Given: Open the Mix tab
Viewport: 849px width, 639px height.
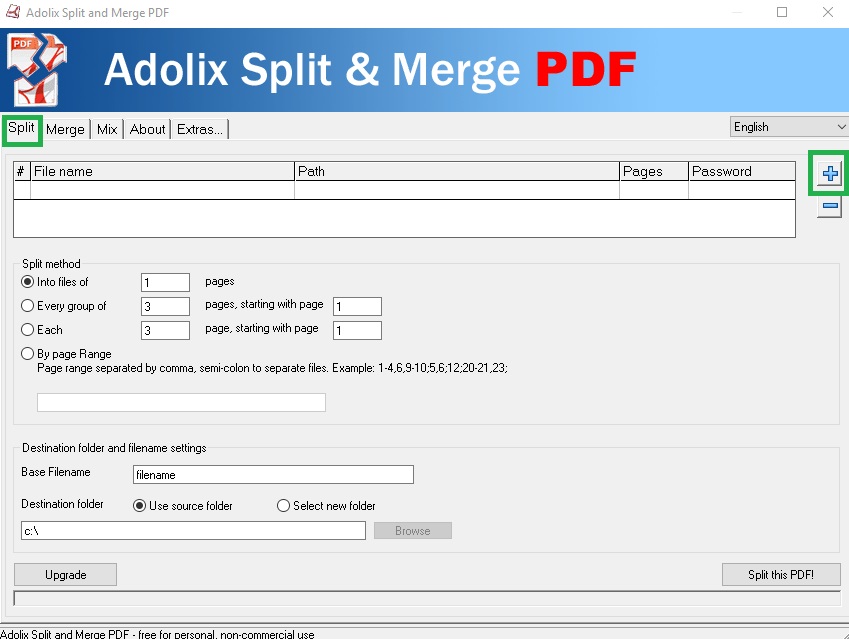Looking at the screenshot, I should tap(106, 129).
